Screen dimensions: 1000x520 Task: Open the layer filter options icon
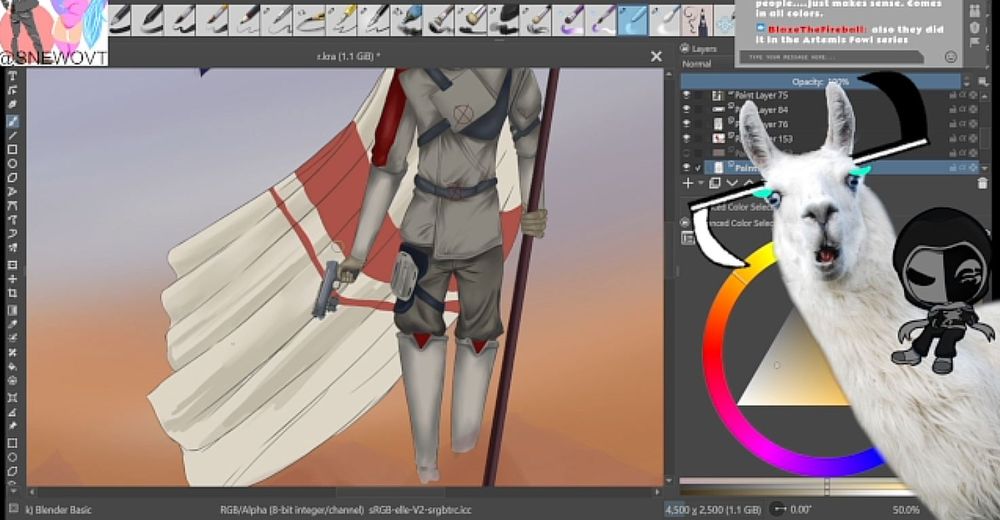pyautogui.click(x=983, y=81)
